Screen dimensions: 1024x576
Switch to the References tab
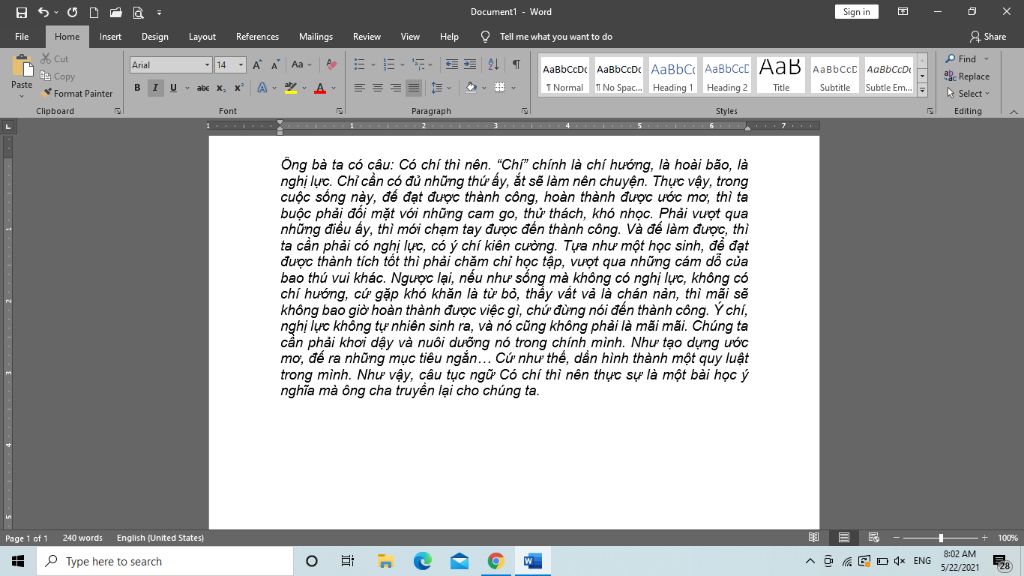click(x=257, y=37)
